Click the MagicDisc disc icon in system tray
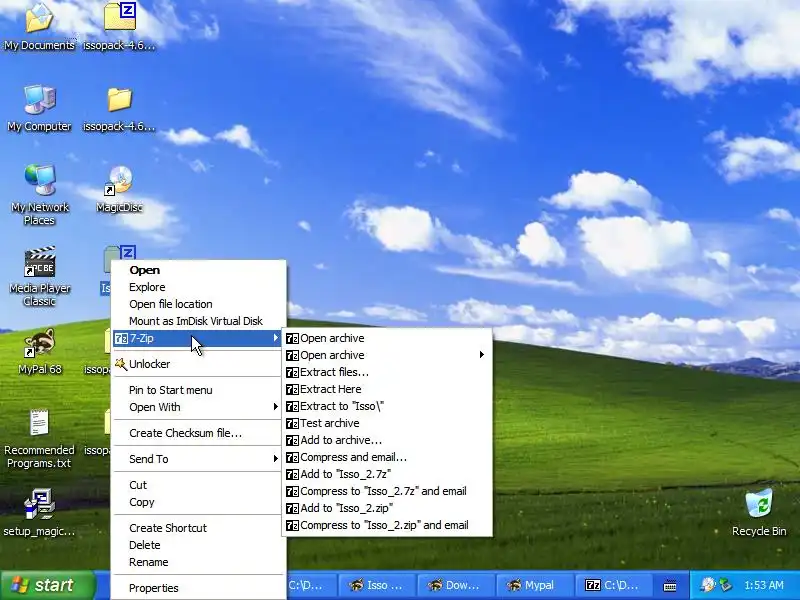Screen dimensions: 800x600 click(708, 585)
